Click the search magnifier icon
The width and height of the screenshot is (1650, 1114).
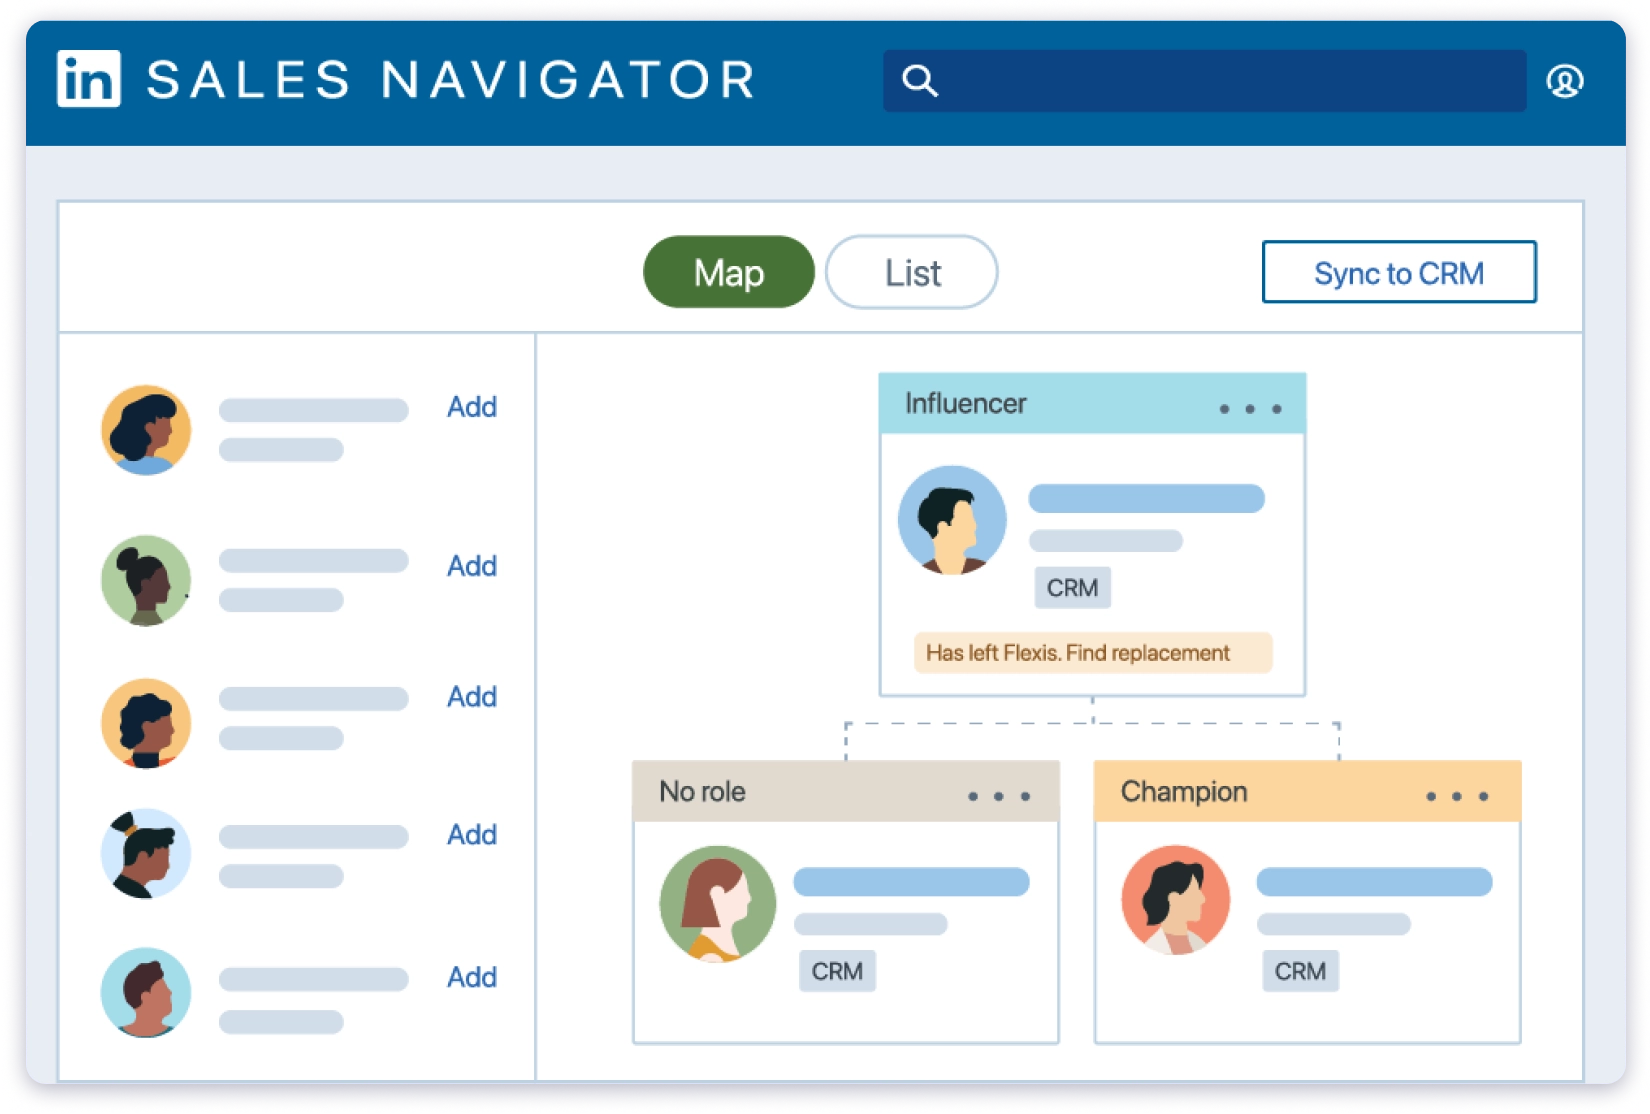coord(919,80)
